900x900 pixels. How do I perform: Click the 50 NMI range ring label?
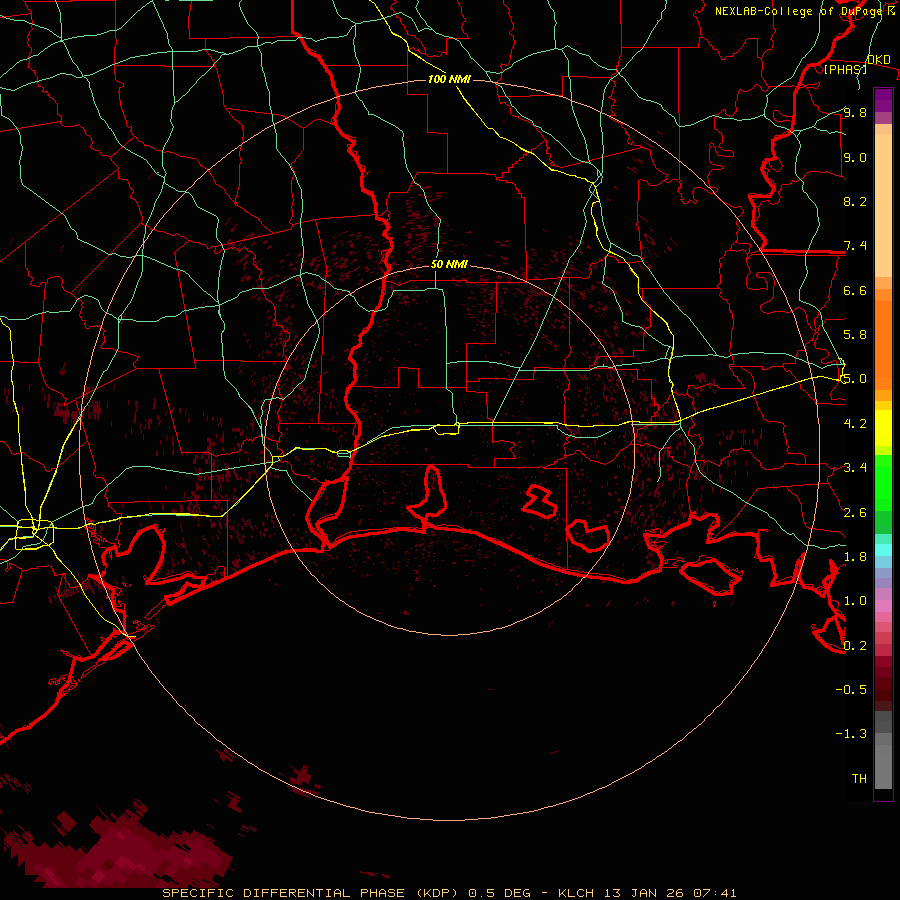tap(449, 265)
